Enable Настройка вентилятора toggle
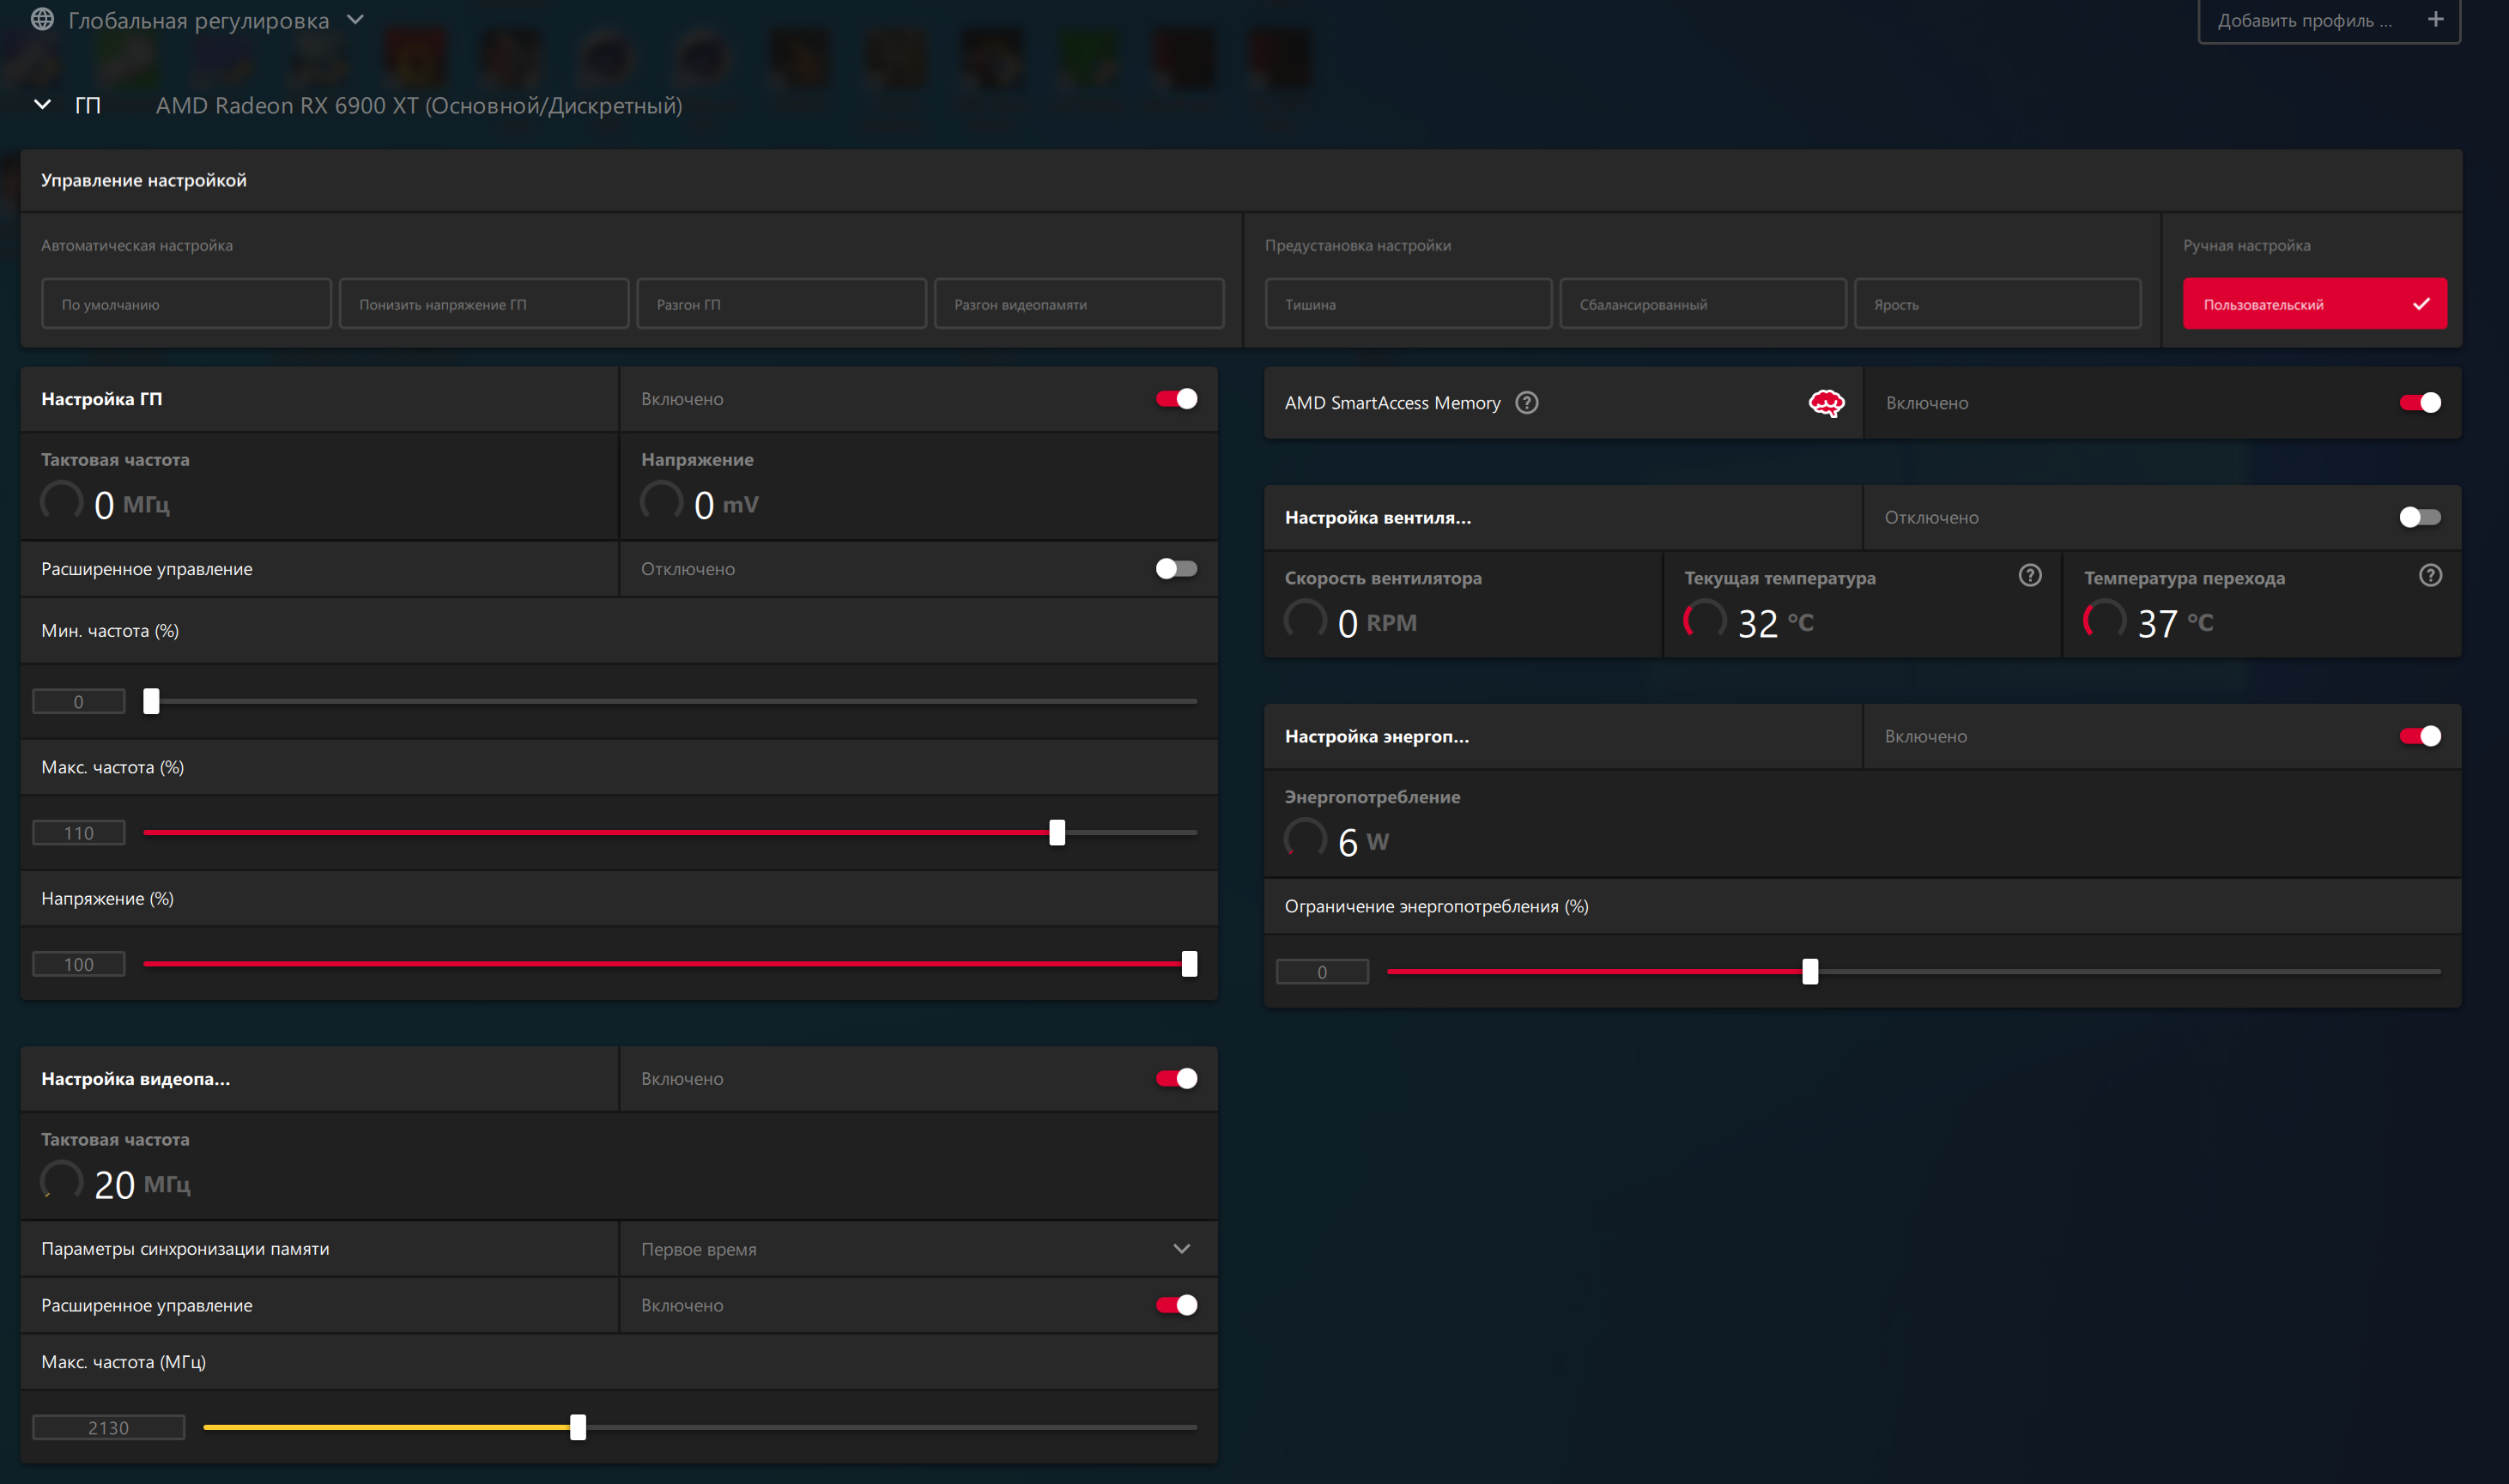The image size is (2509, 1484). 2419,517
